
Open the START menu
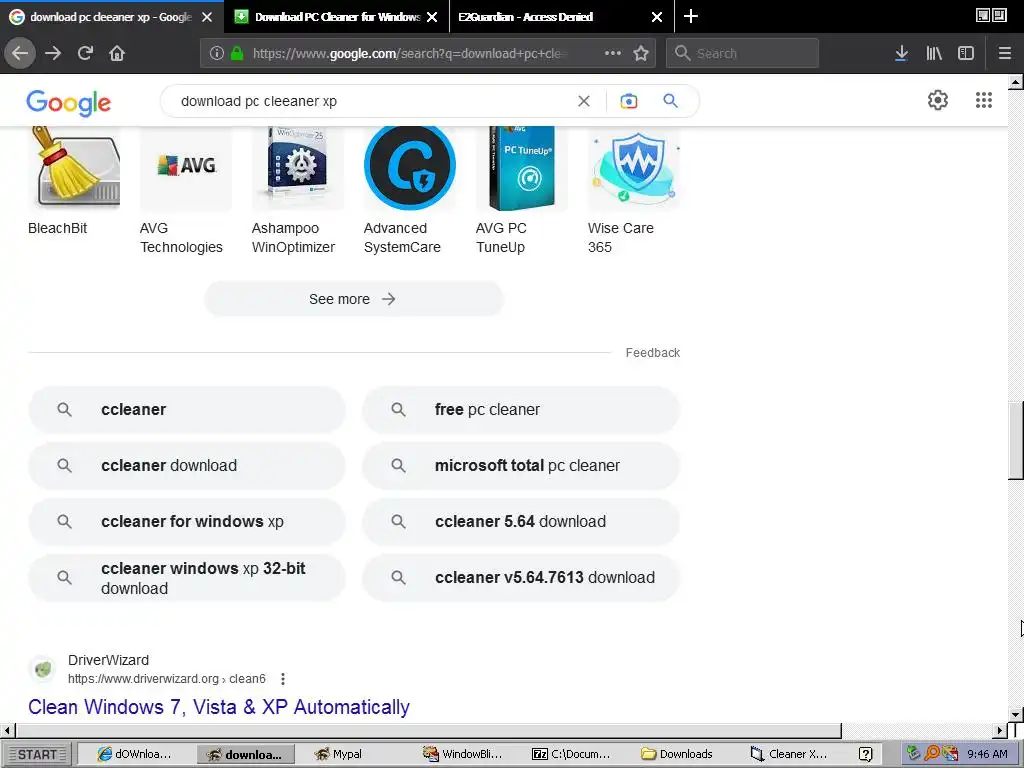click(38, 754)
